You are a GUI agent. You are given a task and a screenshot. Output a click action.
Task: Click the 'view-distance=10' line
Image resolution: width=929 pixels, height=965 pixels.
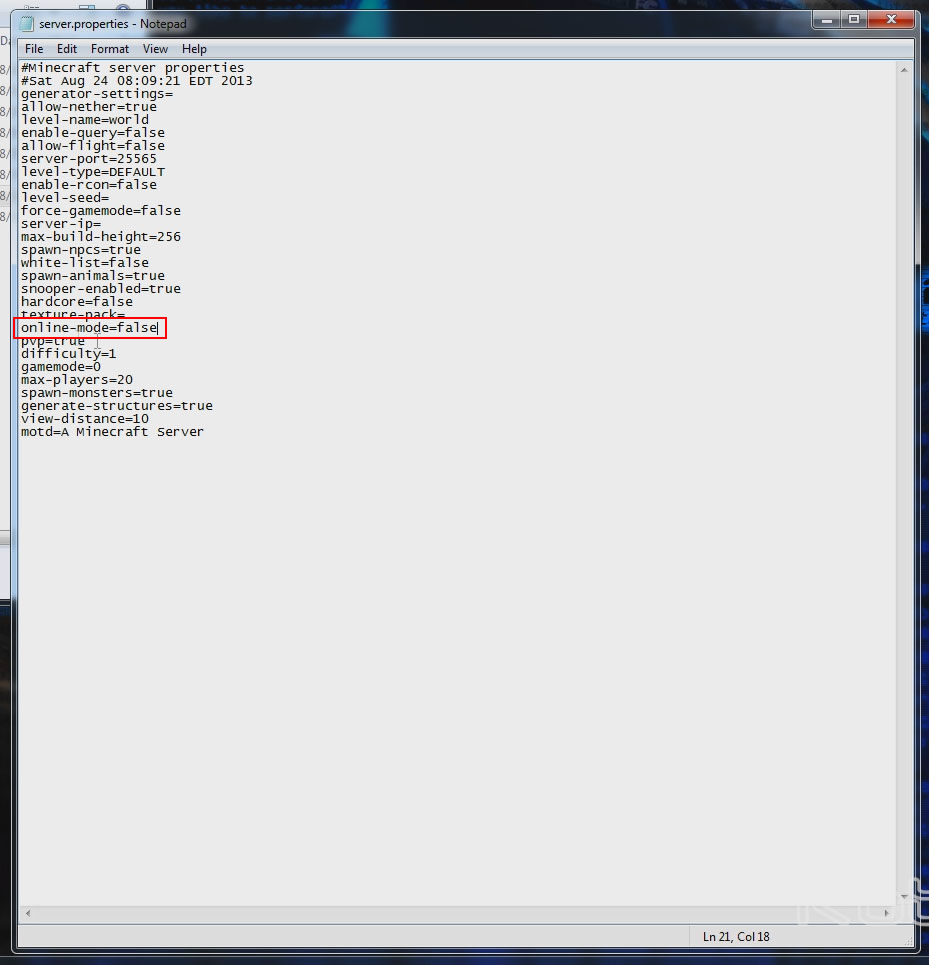click(x=85, y=418)
